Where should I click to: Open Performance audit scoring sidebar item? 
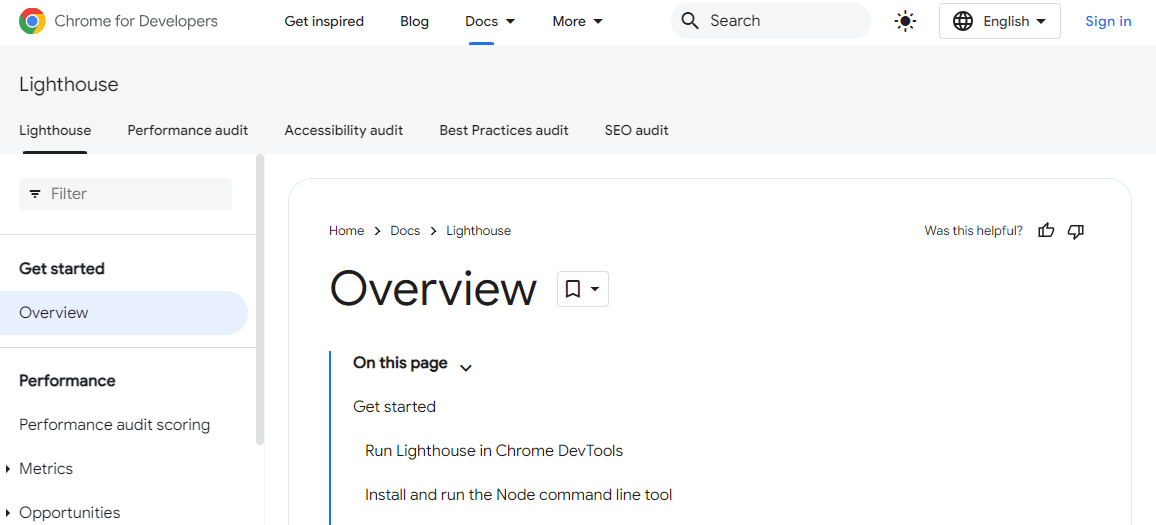[x=114, y=425]
